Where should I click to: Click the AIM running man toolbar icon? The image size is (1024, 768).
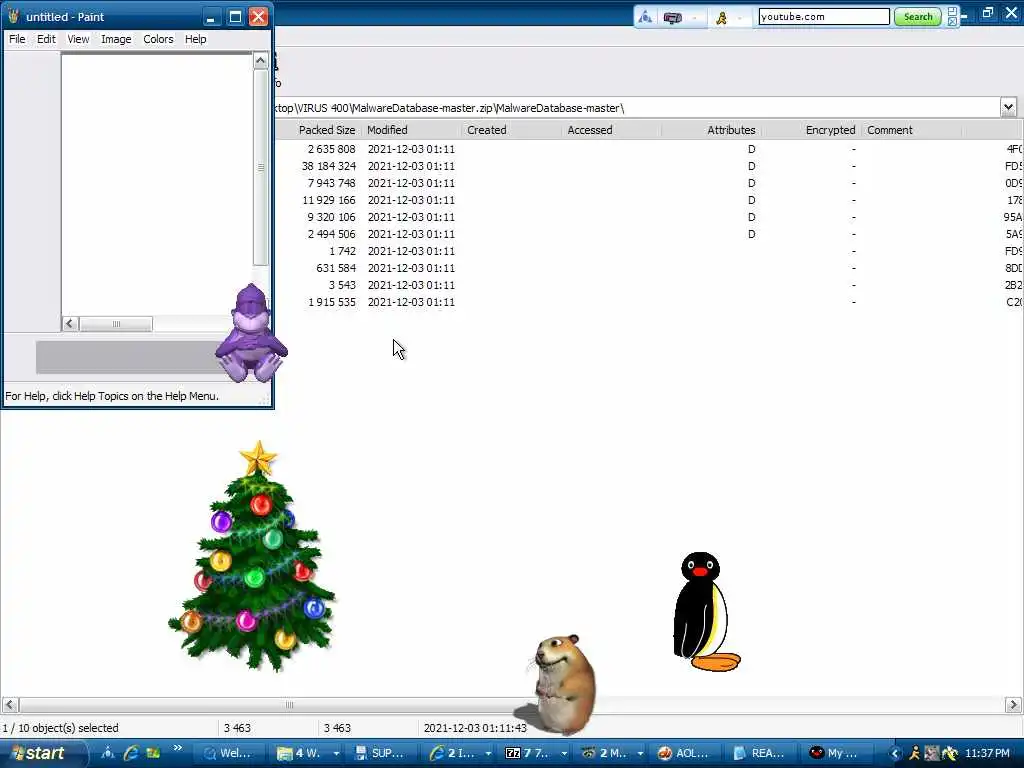[x=722, y=18]
